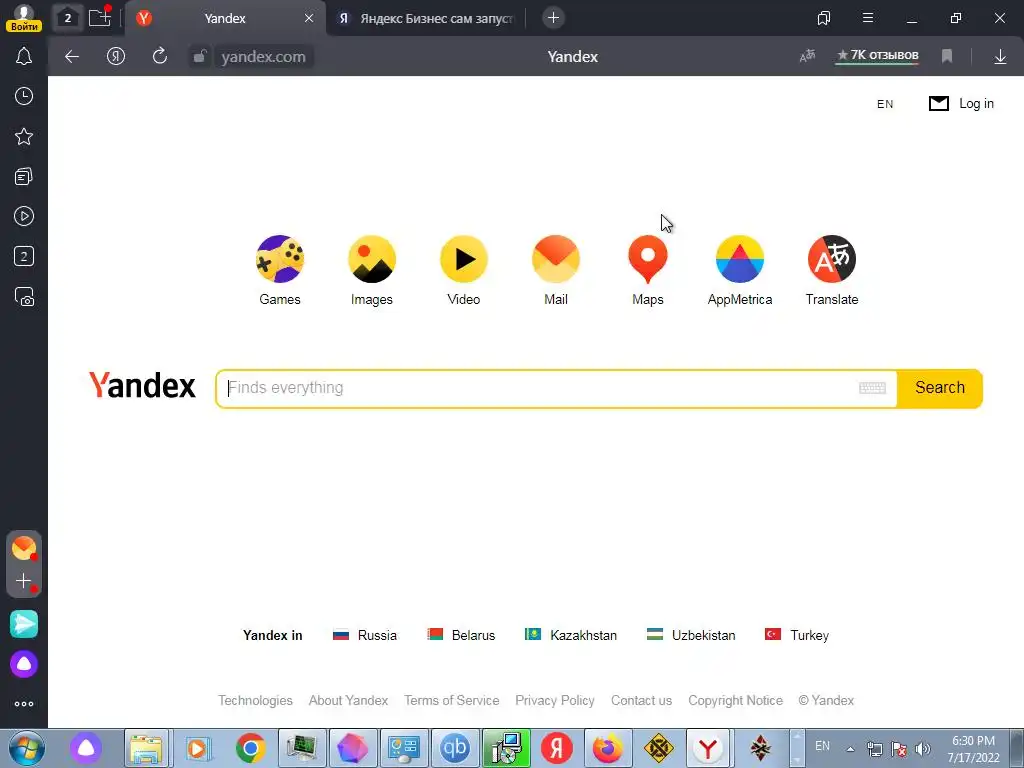
Task: Click the Yandex logo
Action: pos(142,385)
